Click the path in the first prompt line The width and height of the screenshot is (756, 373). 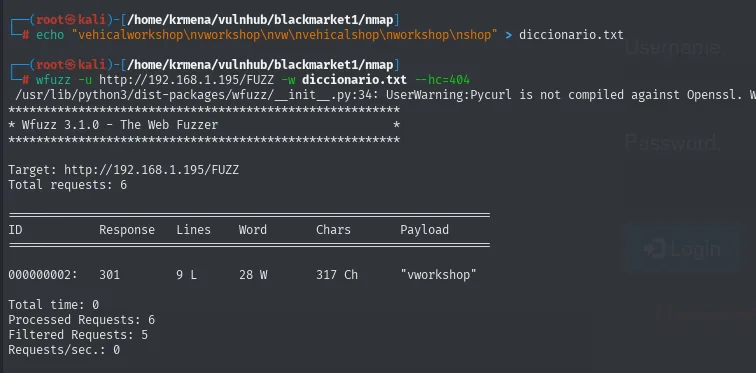[x=260, y=20]
